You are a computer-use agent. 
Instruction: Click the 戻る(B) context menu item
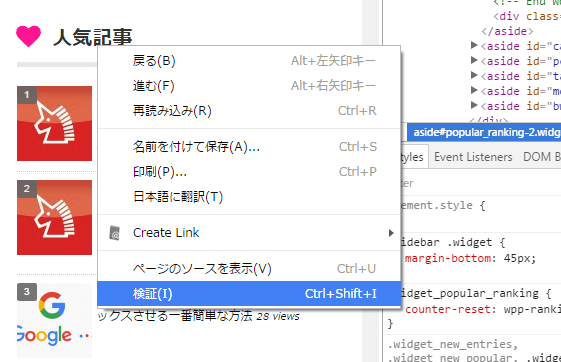tap(249, 61)
